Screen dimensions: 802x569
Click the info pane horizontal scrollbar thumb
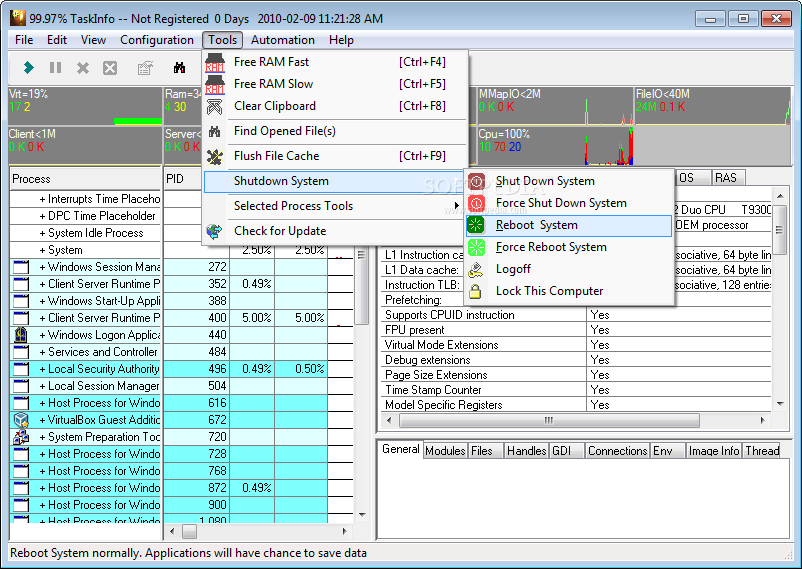(549, 421)
